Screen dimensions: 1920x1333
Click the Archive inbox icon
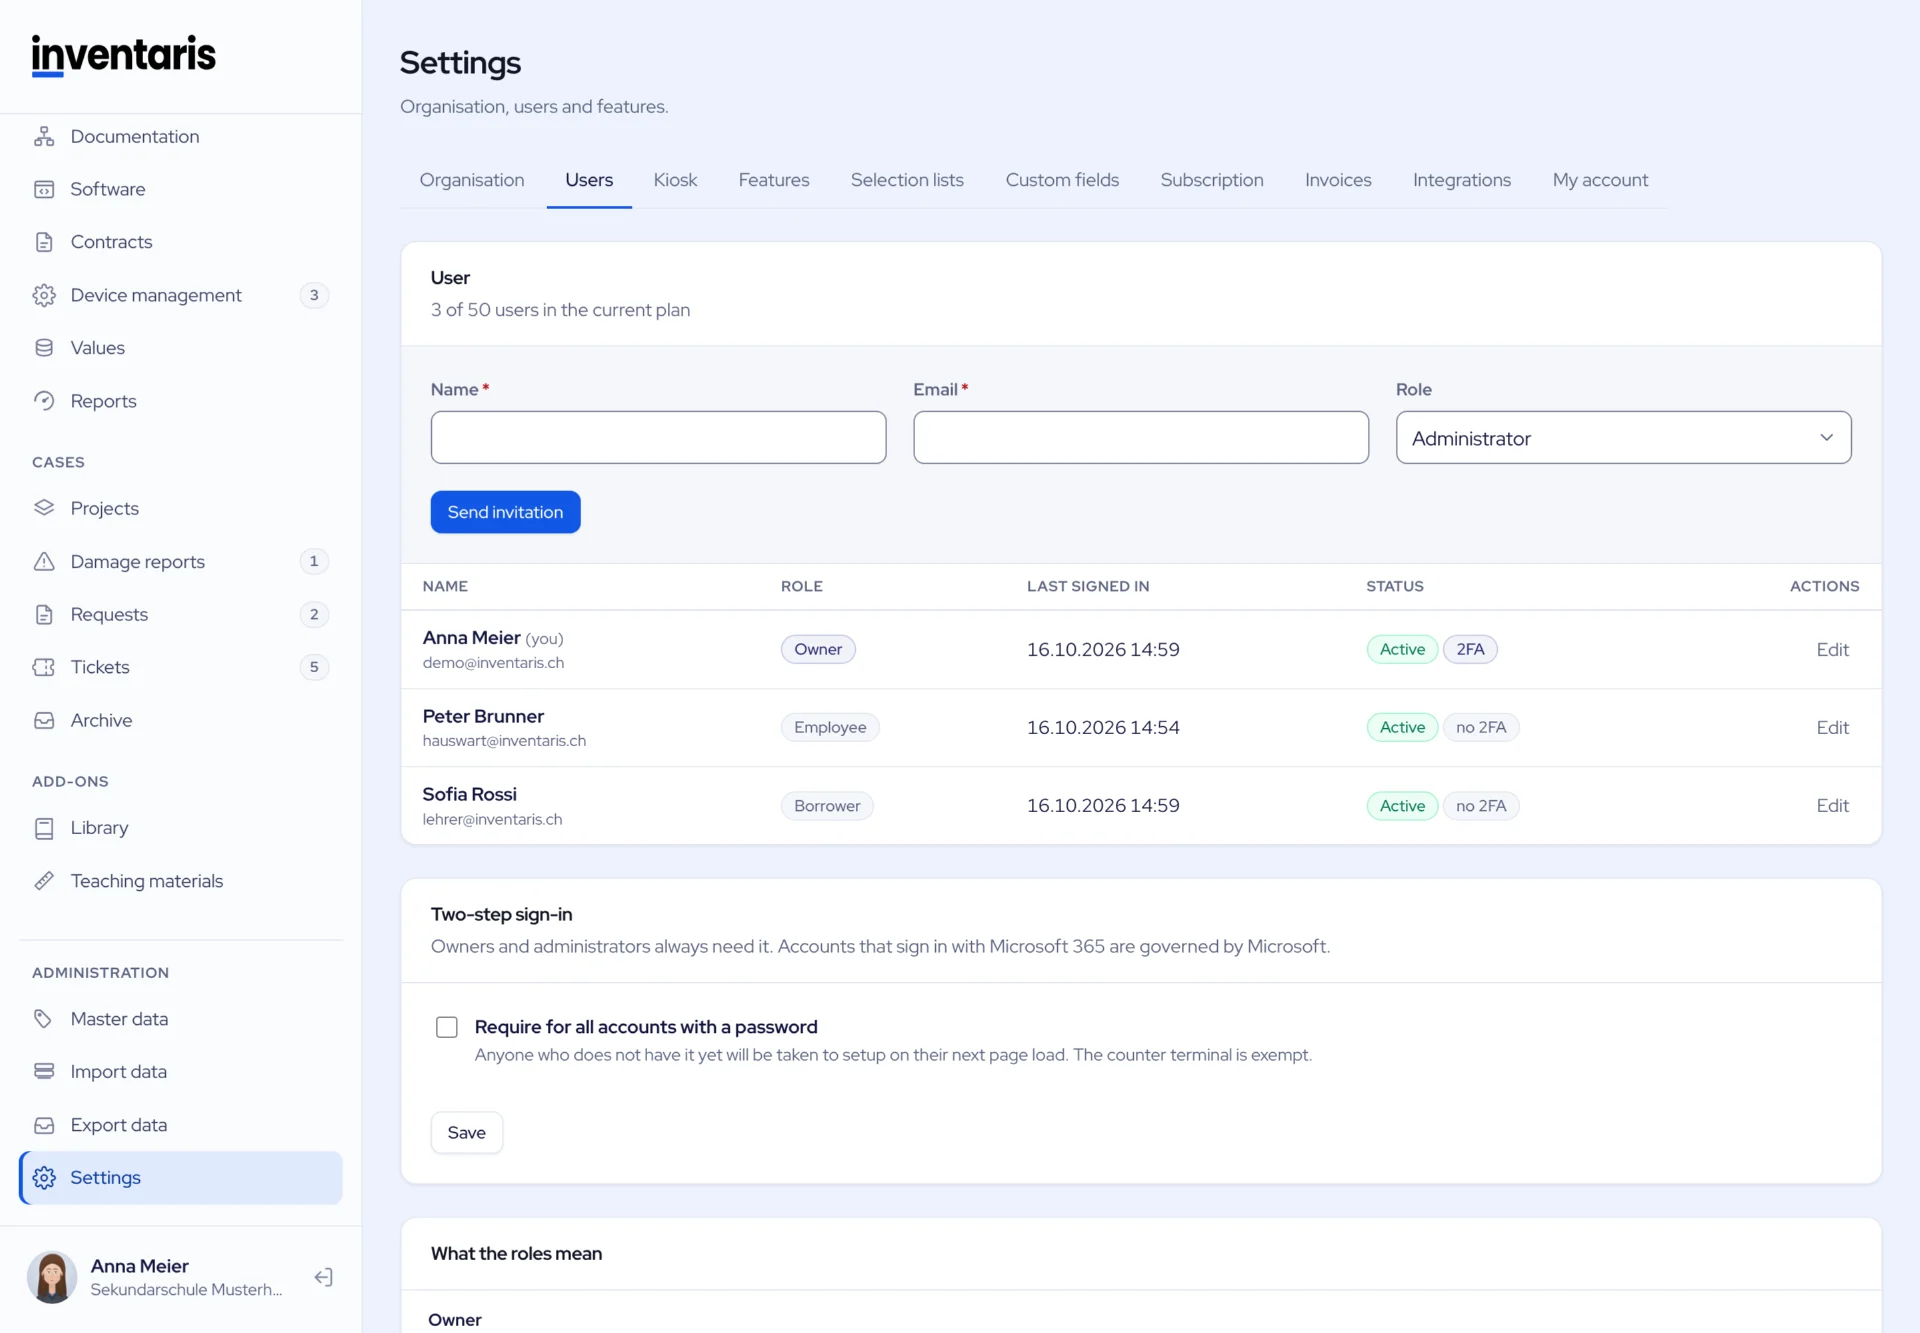pyautogui.click(x=44, y=720)
